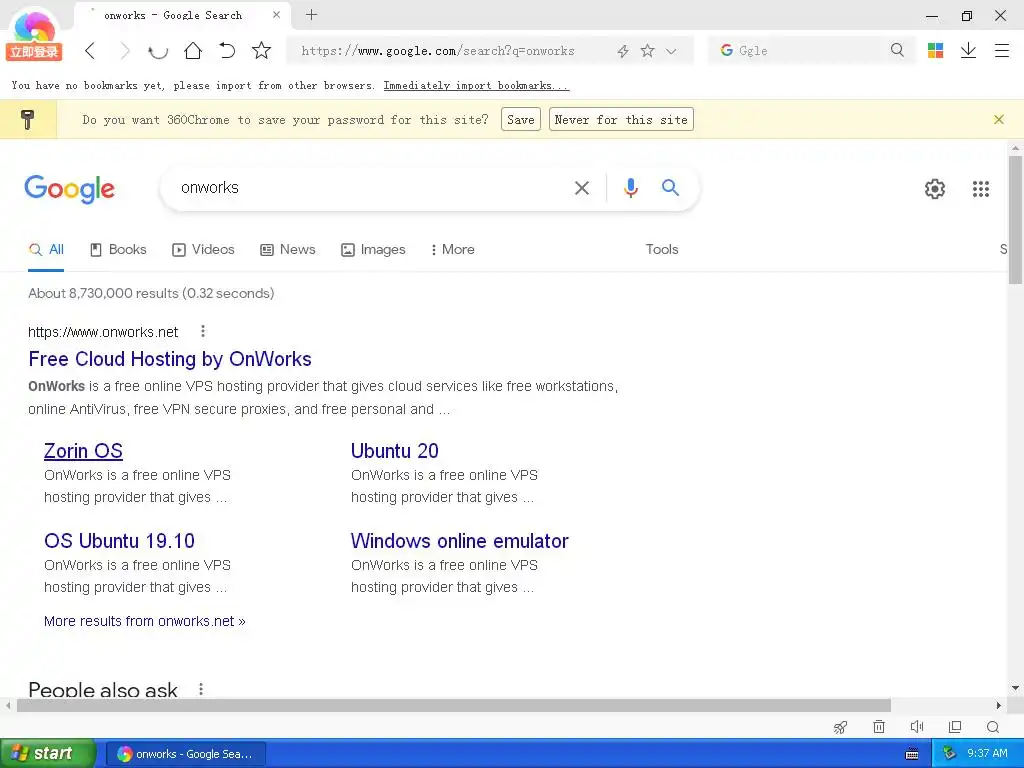Click the password key icon
The height and width of the screenshot is (768, 1024).
(x=27, y=120)
